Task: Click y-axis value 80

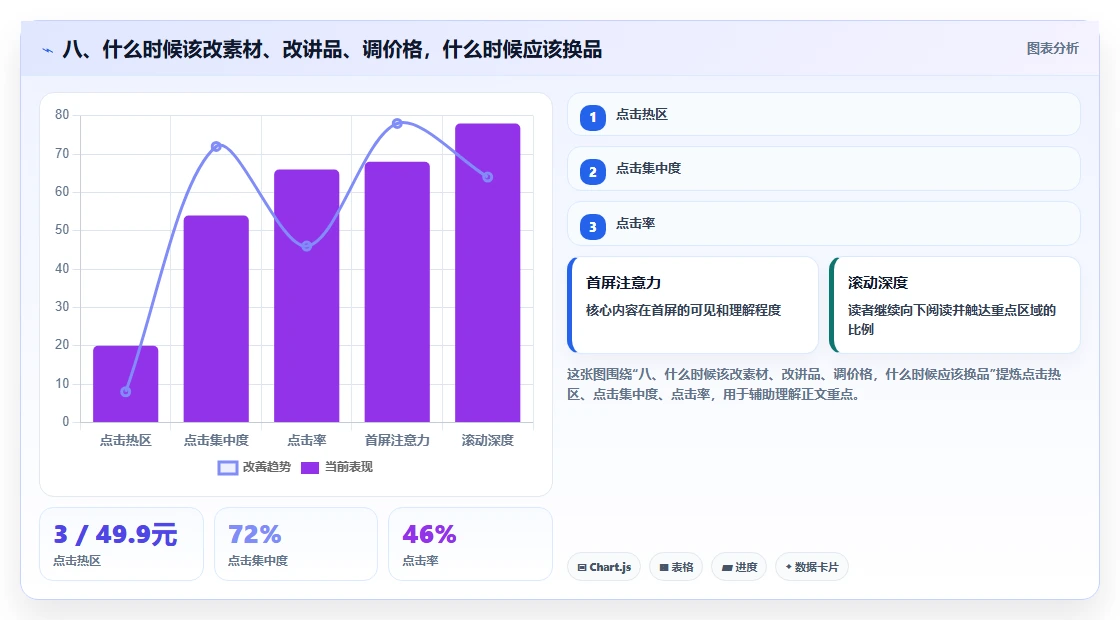Action: pos(62,115)
